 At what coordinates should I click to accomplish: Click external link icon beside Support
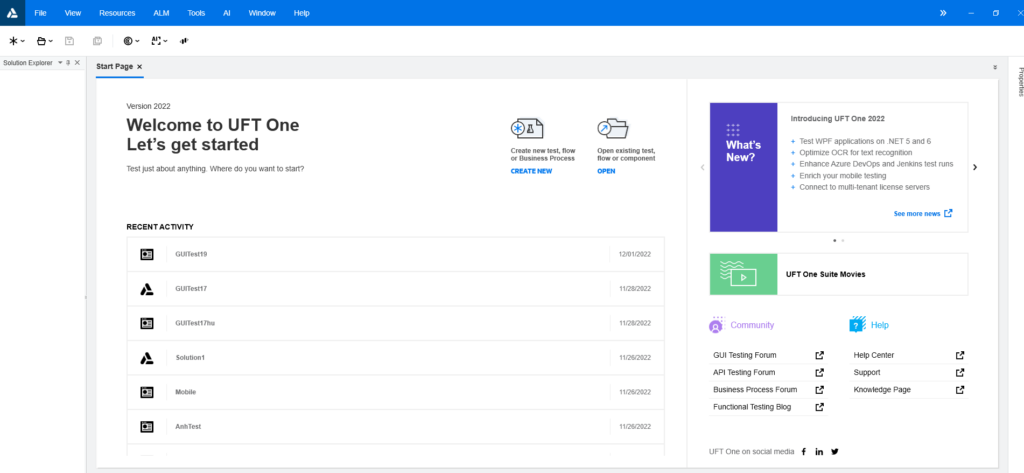[x=960, y=372]
